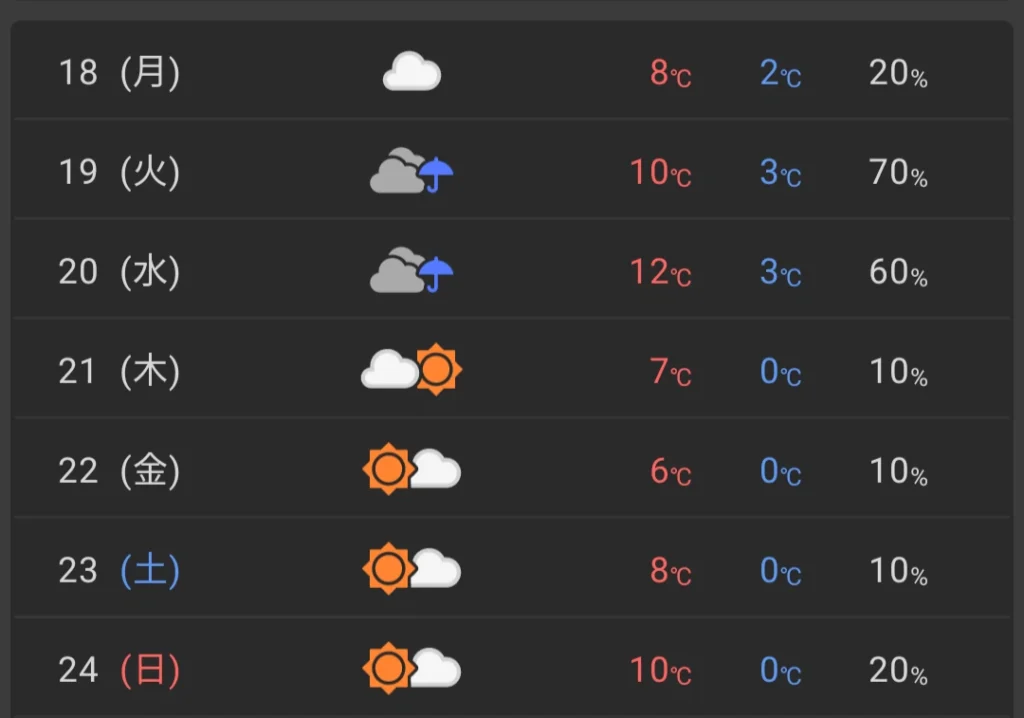Select the 20% rain chance on the 24th

pos(898,671)
